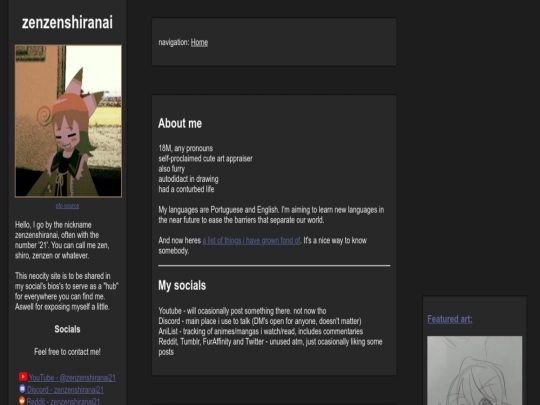This screenshot has height=405, width=540.
Task: Click the divider line above My socials
Action: pos(274,266)
